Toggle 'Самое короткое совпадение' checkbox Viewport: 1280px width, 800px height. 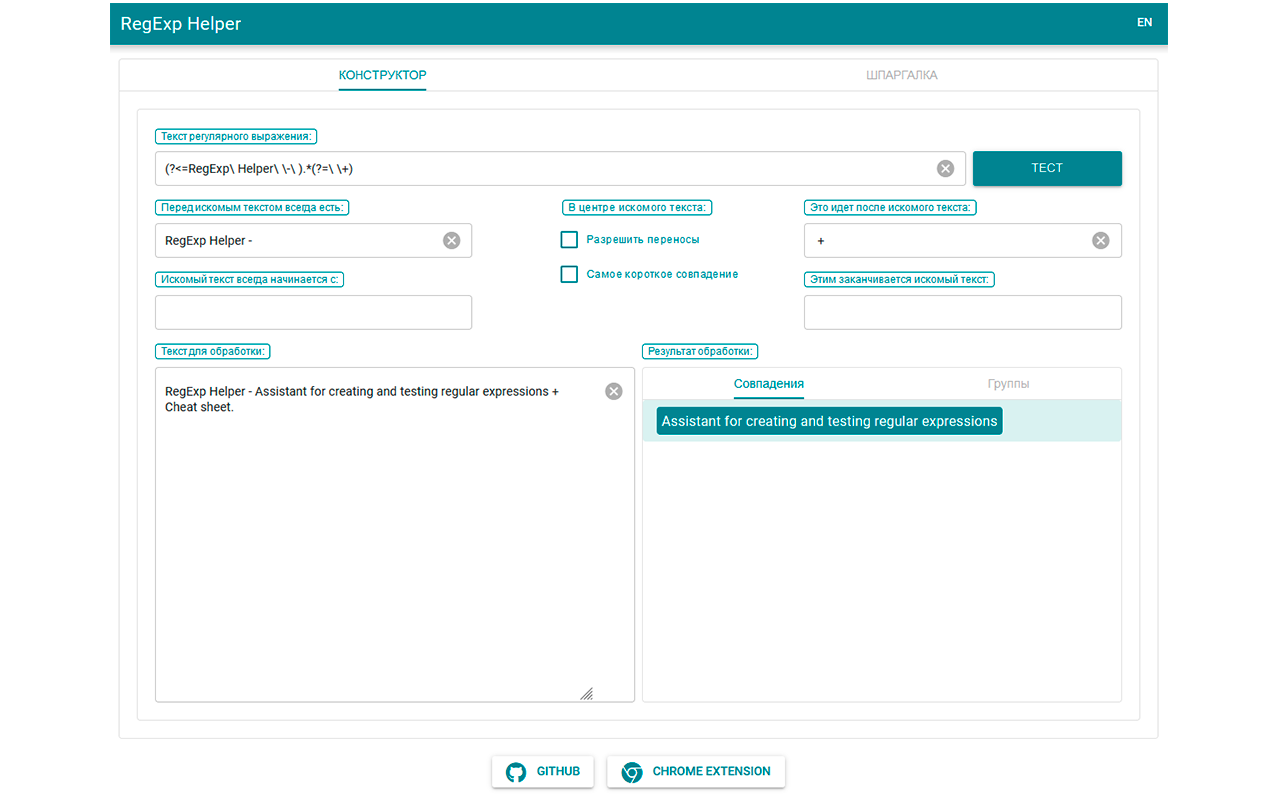click(569, 274)
